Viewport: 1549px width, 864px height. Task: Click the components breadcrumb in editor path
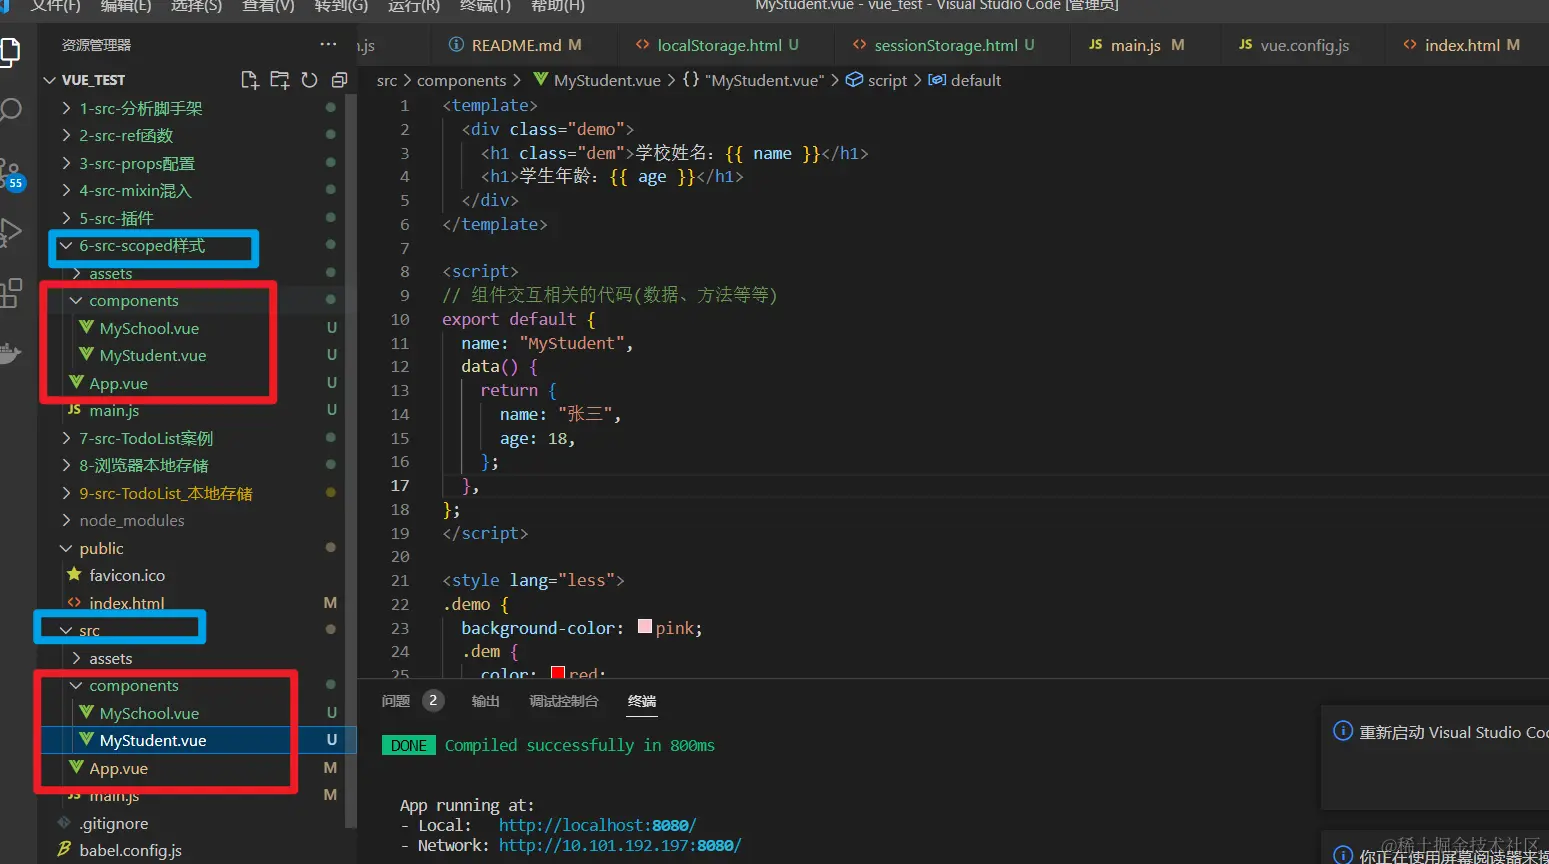click(x=461, y=80)
